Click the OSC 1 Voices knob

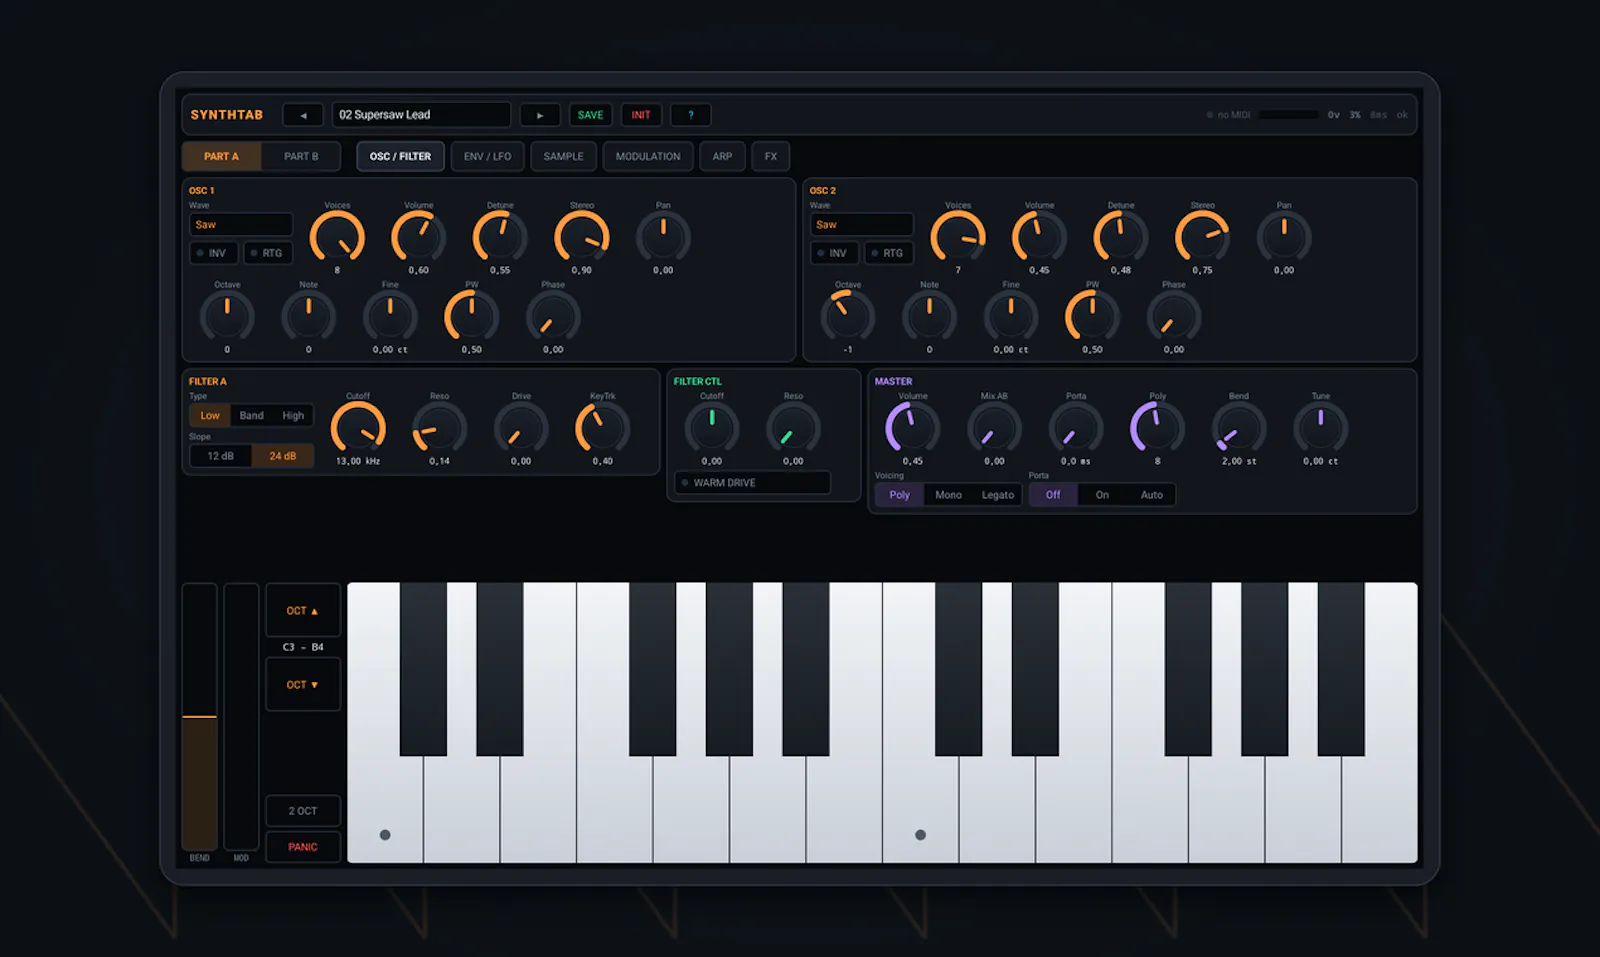(x=337, y=238)
